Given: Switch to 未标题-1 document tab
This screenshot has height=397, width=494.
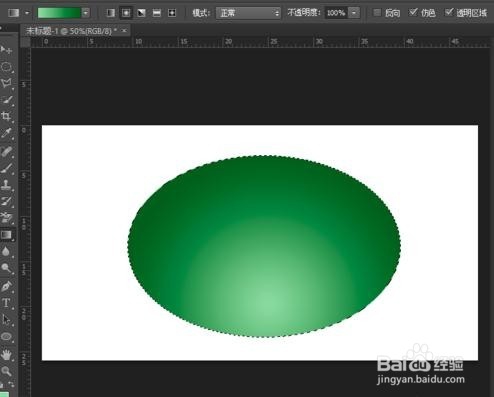Looking at the screenshot, I should pyautogui.click(x=71, y=31).
